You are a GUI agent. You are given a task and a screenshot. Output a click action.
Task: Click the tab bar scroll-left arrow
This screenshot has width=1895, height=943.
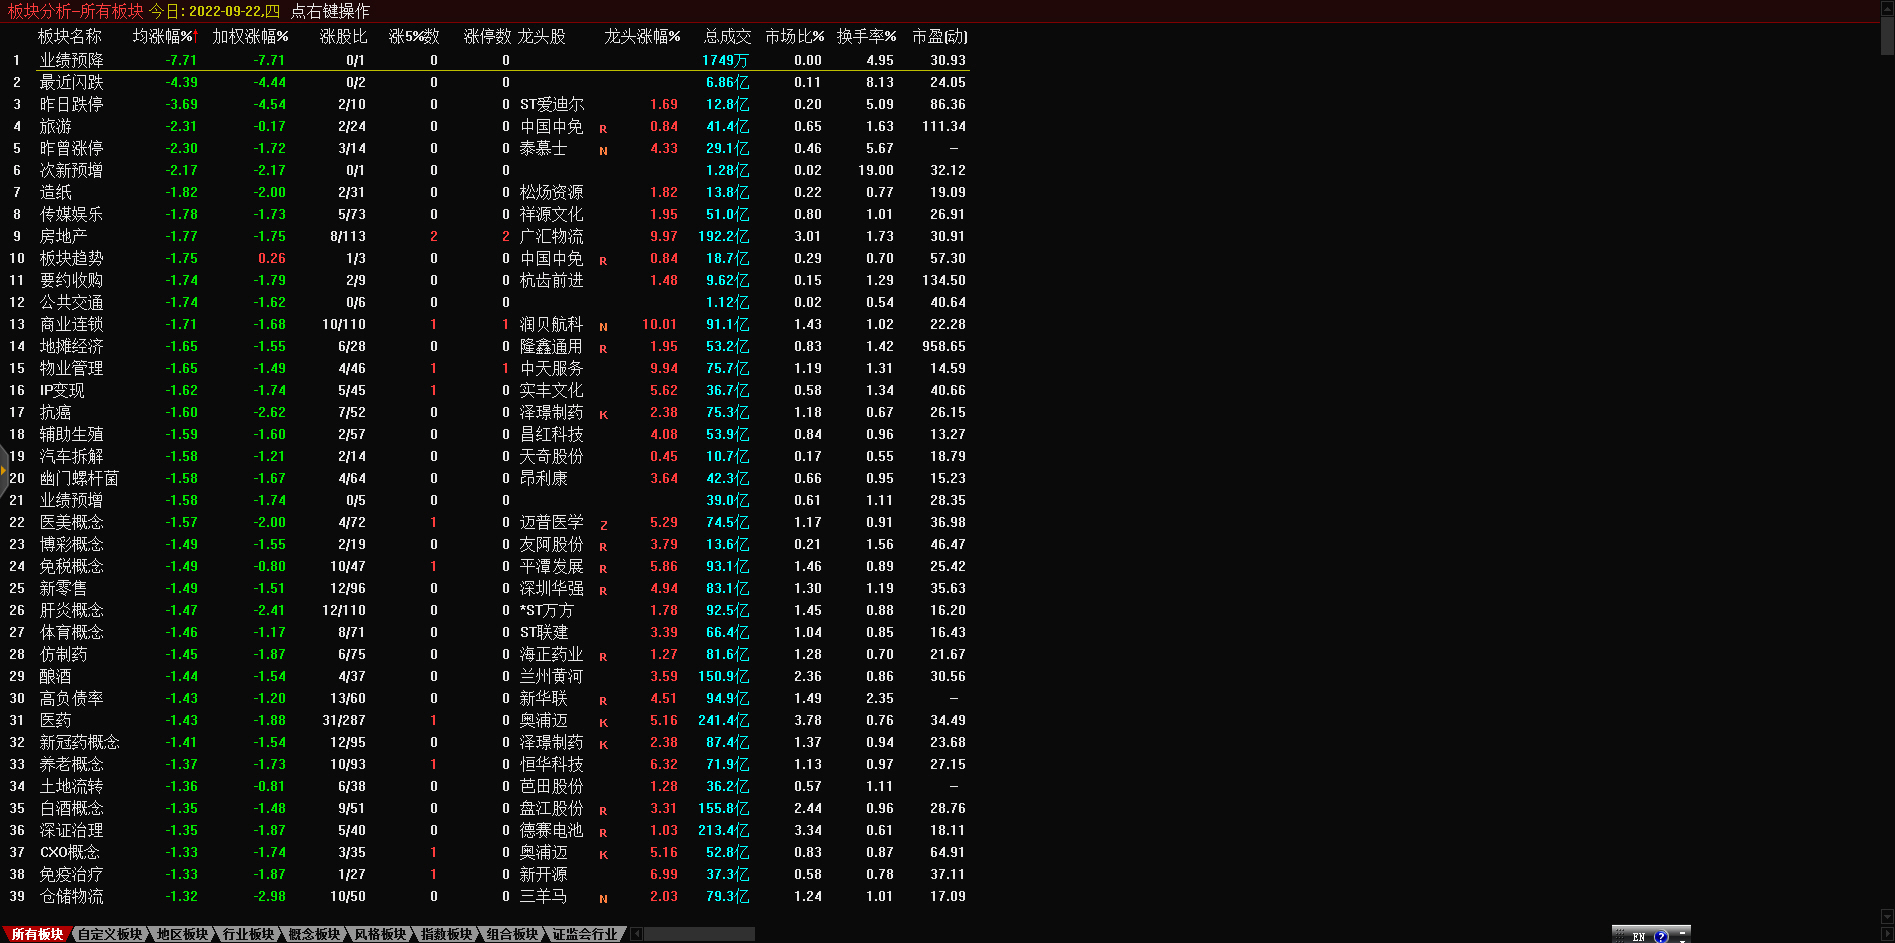[637, 934]
